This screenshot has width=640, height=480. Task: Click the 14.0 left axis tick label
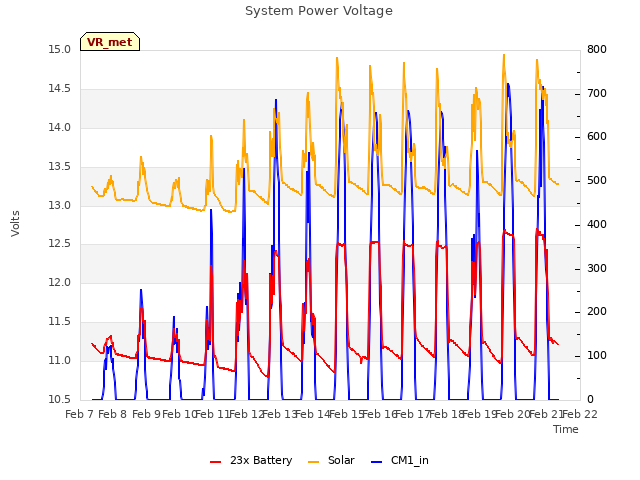point(60,128)
